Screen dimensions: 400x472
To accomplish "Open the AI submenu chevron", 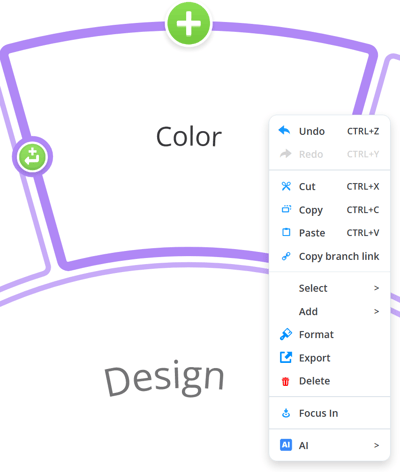I will 376,445.
